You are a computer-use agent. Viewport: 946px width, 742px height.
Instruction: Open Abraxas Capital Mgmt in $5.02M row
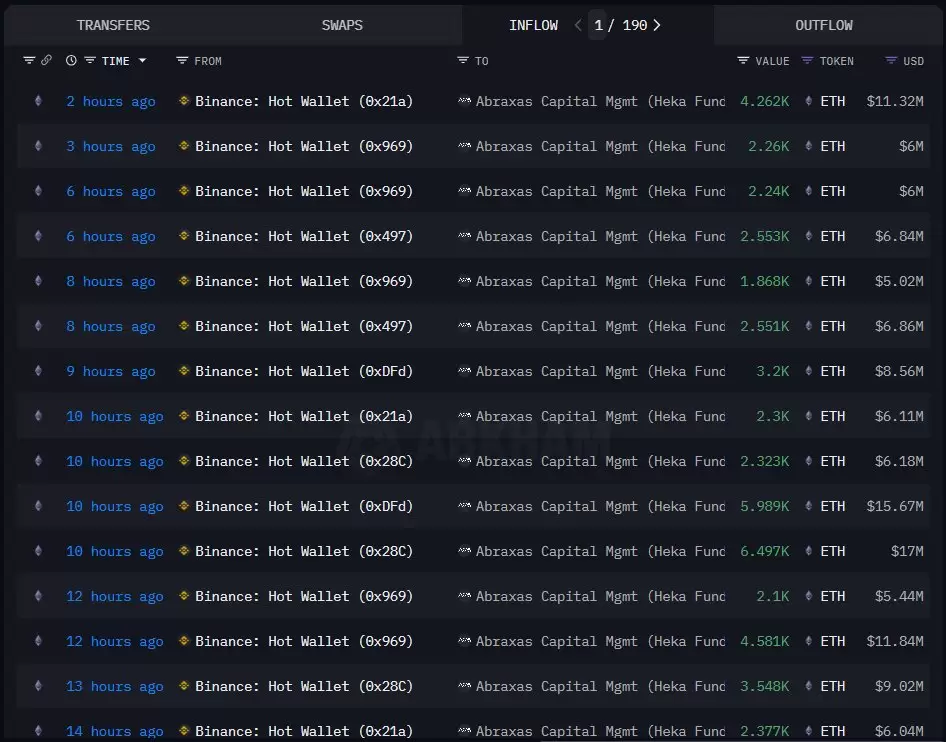pos(600,282)
